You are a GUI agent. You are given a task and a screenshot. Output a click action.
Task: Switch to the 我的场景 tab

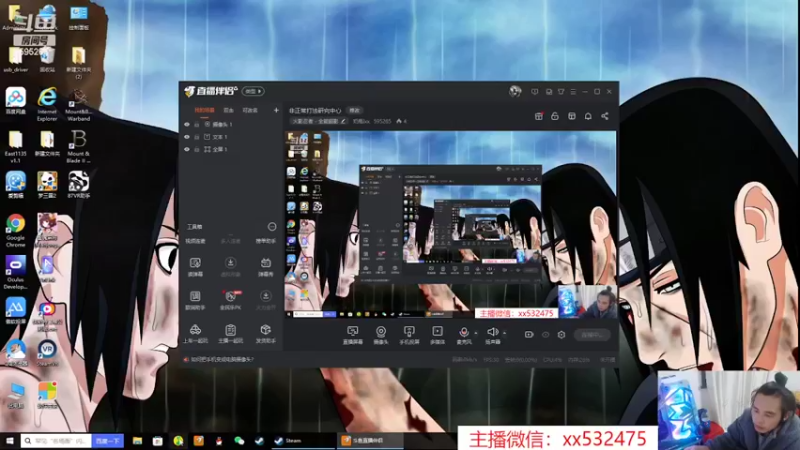pos(204,110)
